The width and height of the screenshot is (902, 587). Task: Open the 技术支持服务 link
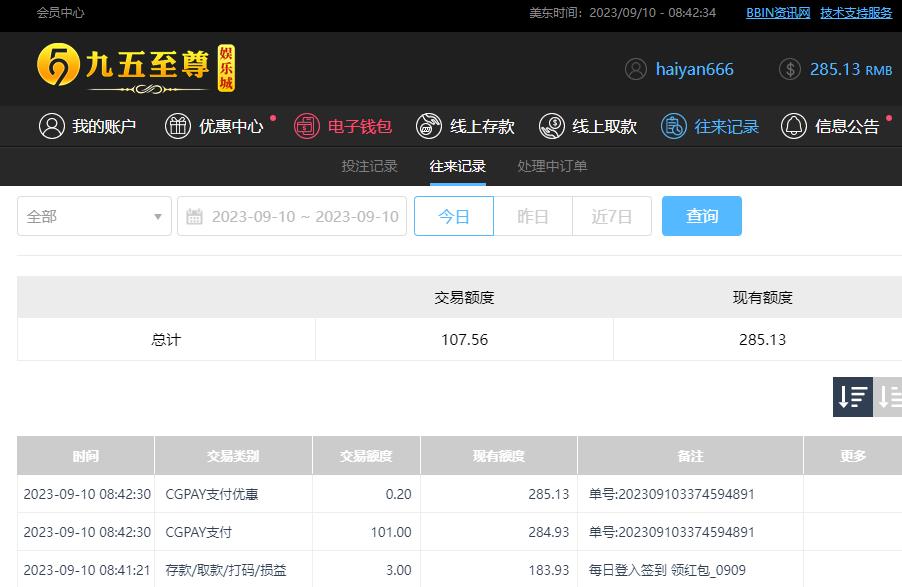click(x=856, y=13)
